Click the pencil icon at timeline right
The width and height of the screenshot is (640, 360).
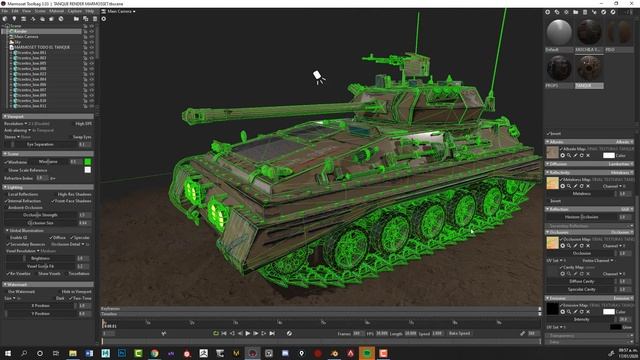point(522,333)
